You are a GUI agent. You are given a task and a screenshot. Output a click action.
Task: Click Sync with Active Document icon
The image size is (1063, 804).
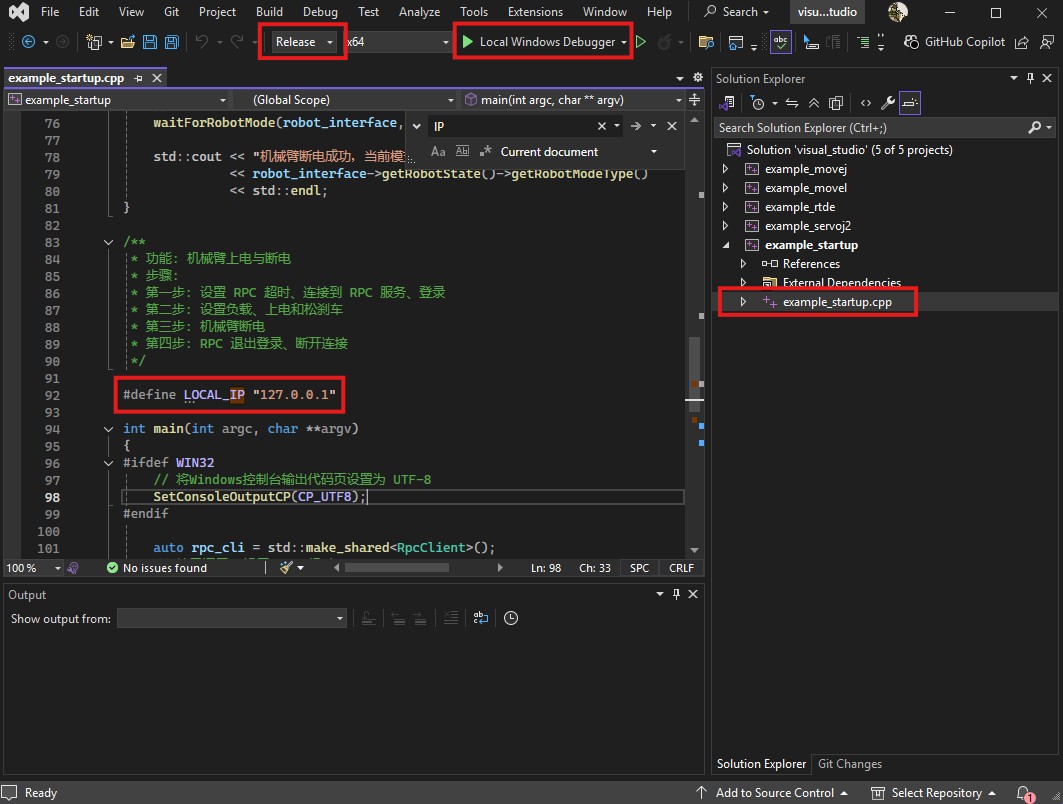click(792, 103)
